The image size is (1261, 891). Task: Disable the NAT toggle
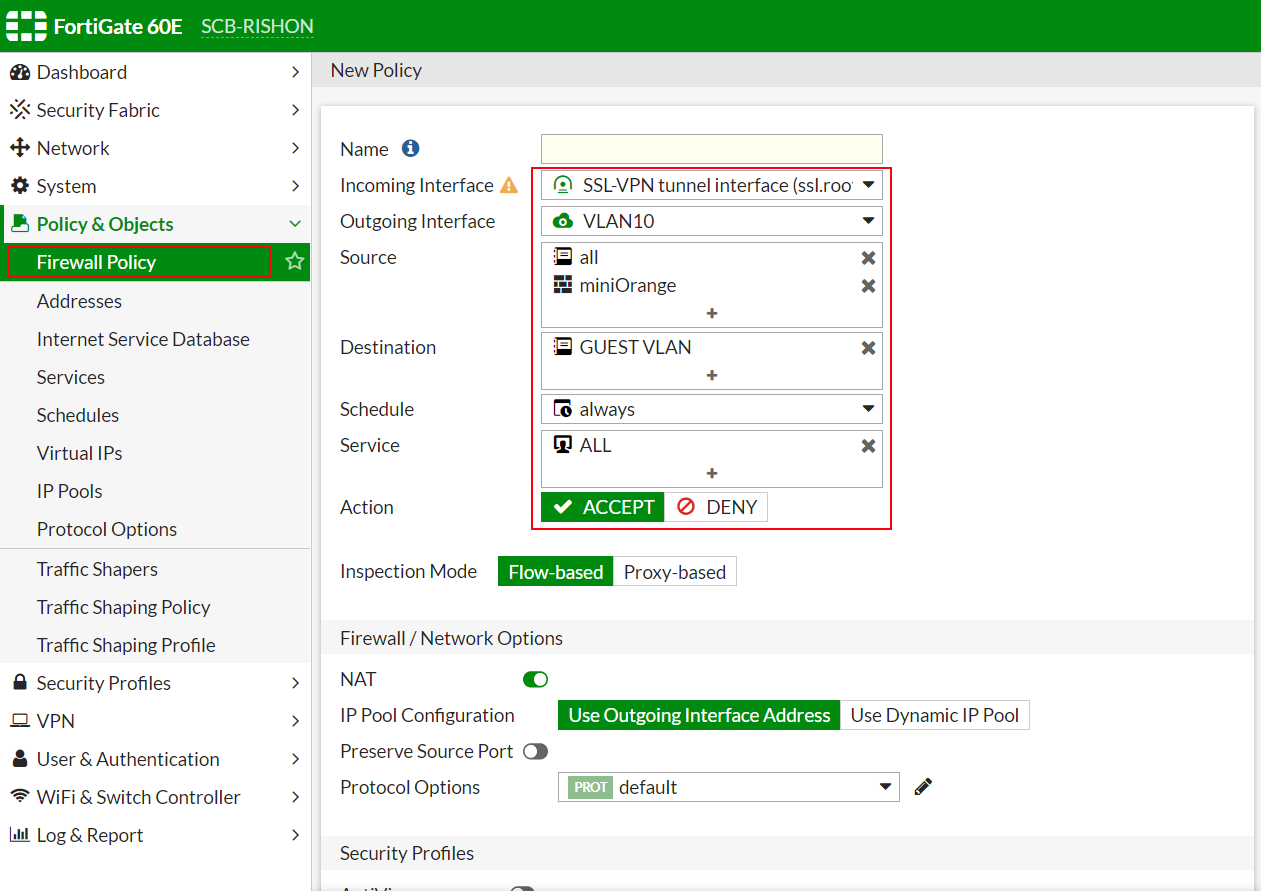click(536, 679)
